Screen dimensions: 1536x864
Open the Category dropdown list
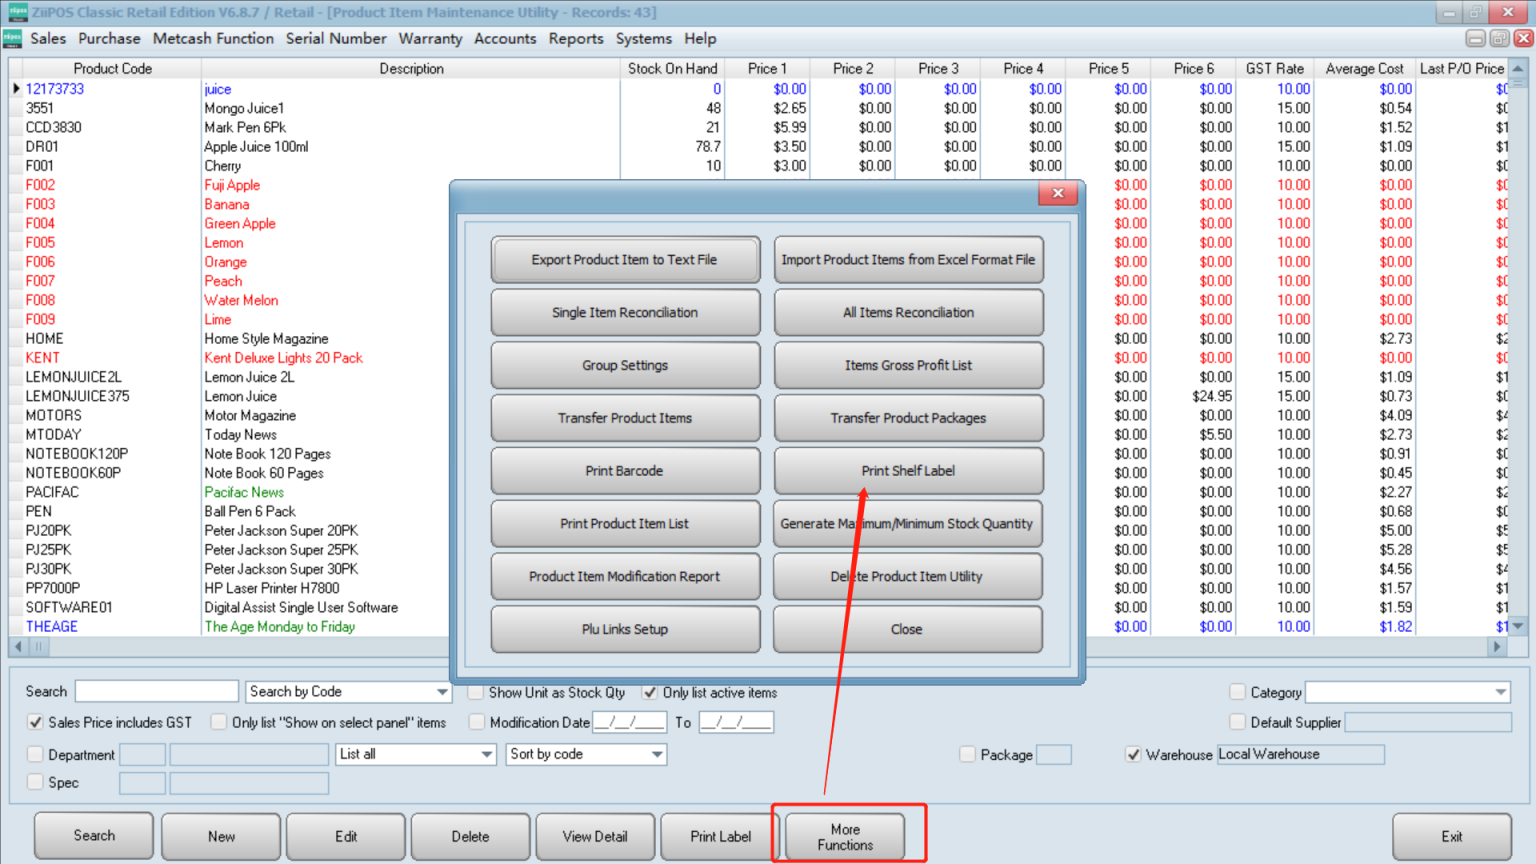click(1500, 692)
